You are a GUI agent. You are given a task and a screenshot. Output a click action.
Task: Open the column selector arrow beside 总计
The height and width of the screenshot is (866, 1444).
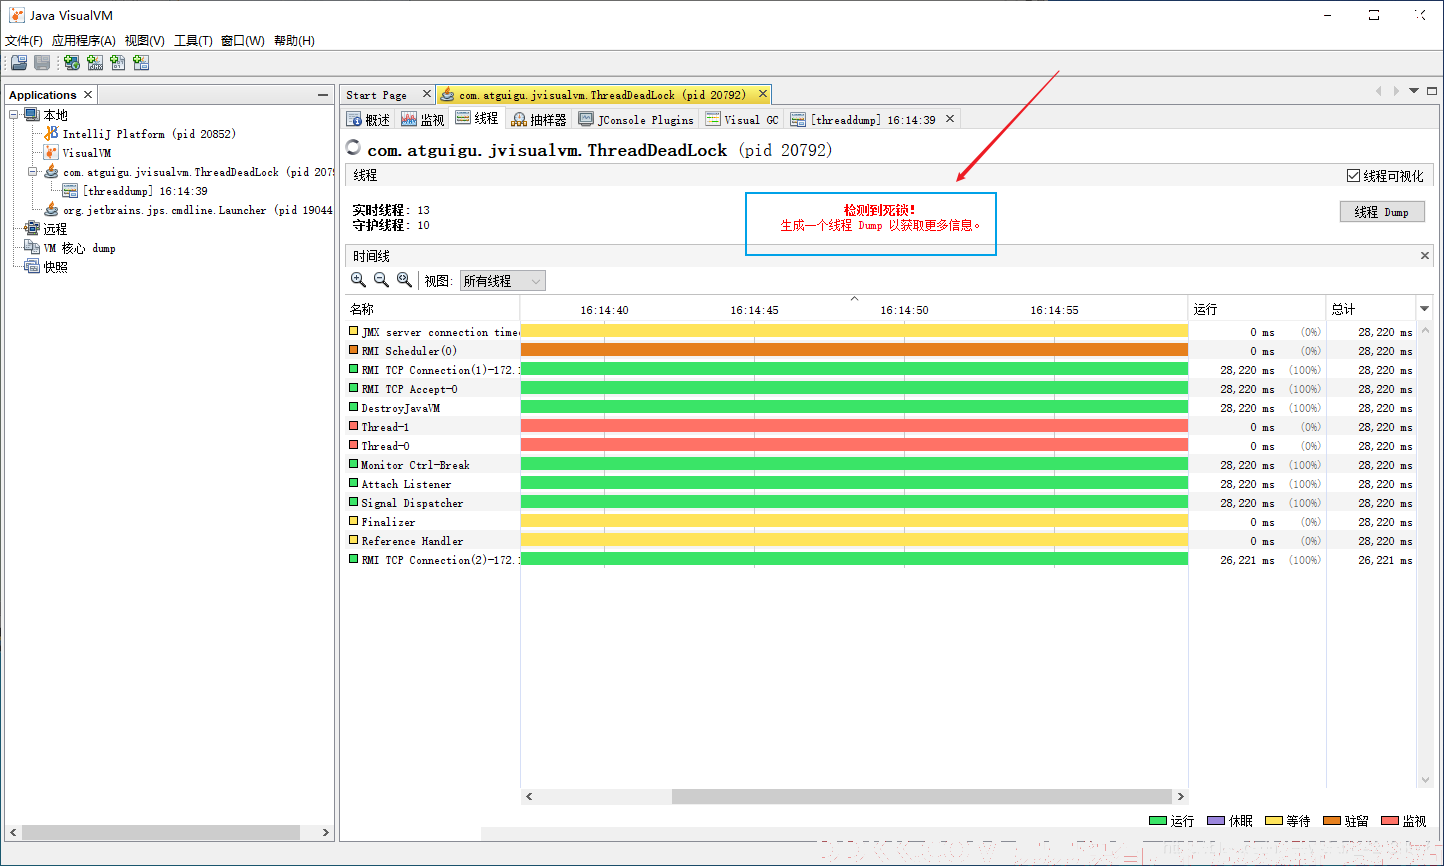[x=1424, y=308]
